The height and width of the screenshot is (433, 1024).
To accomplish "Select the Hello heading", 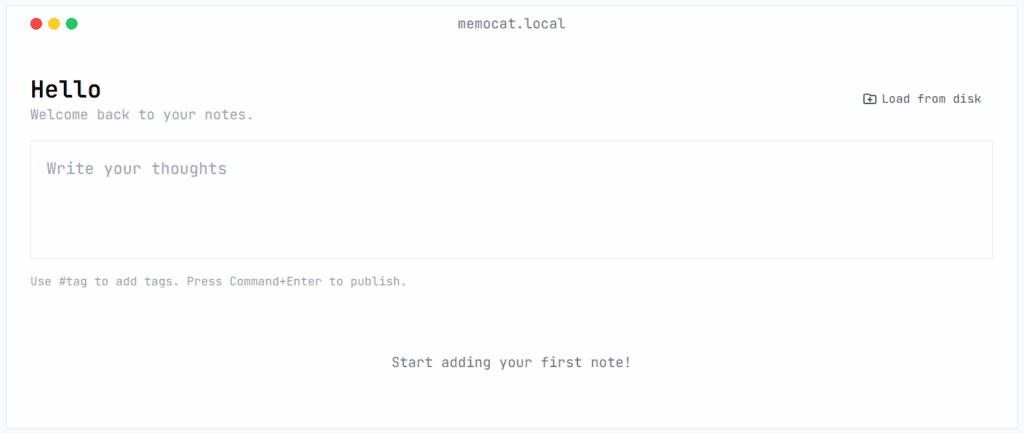I will (x=66, y=89).
